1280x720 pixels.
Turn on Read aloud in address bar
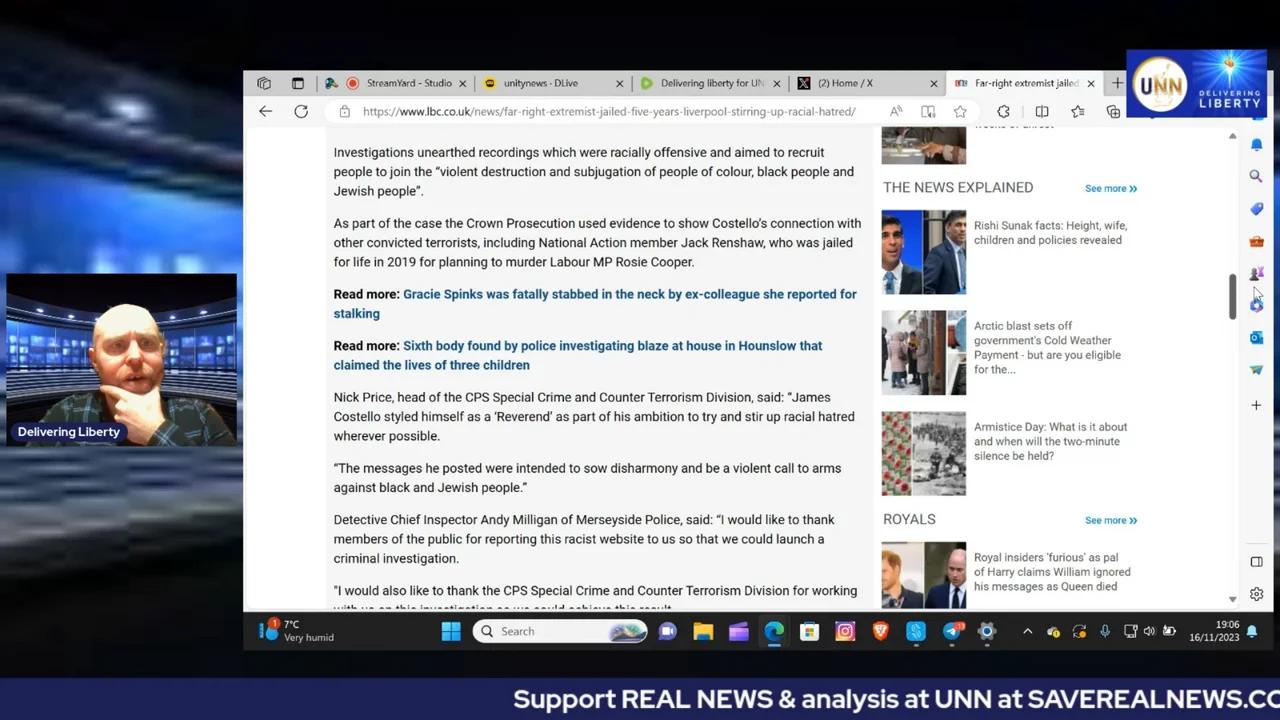pyautogui.click(x=896, y=111)
